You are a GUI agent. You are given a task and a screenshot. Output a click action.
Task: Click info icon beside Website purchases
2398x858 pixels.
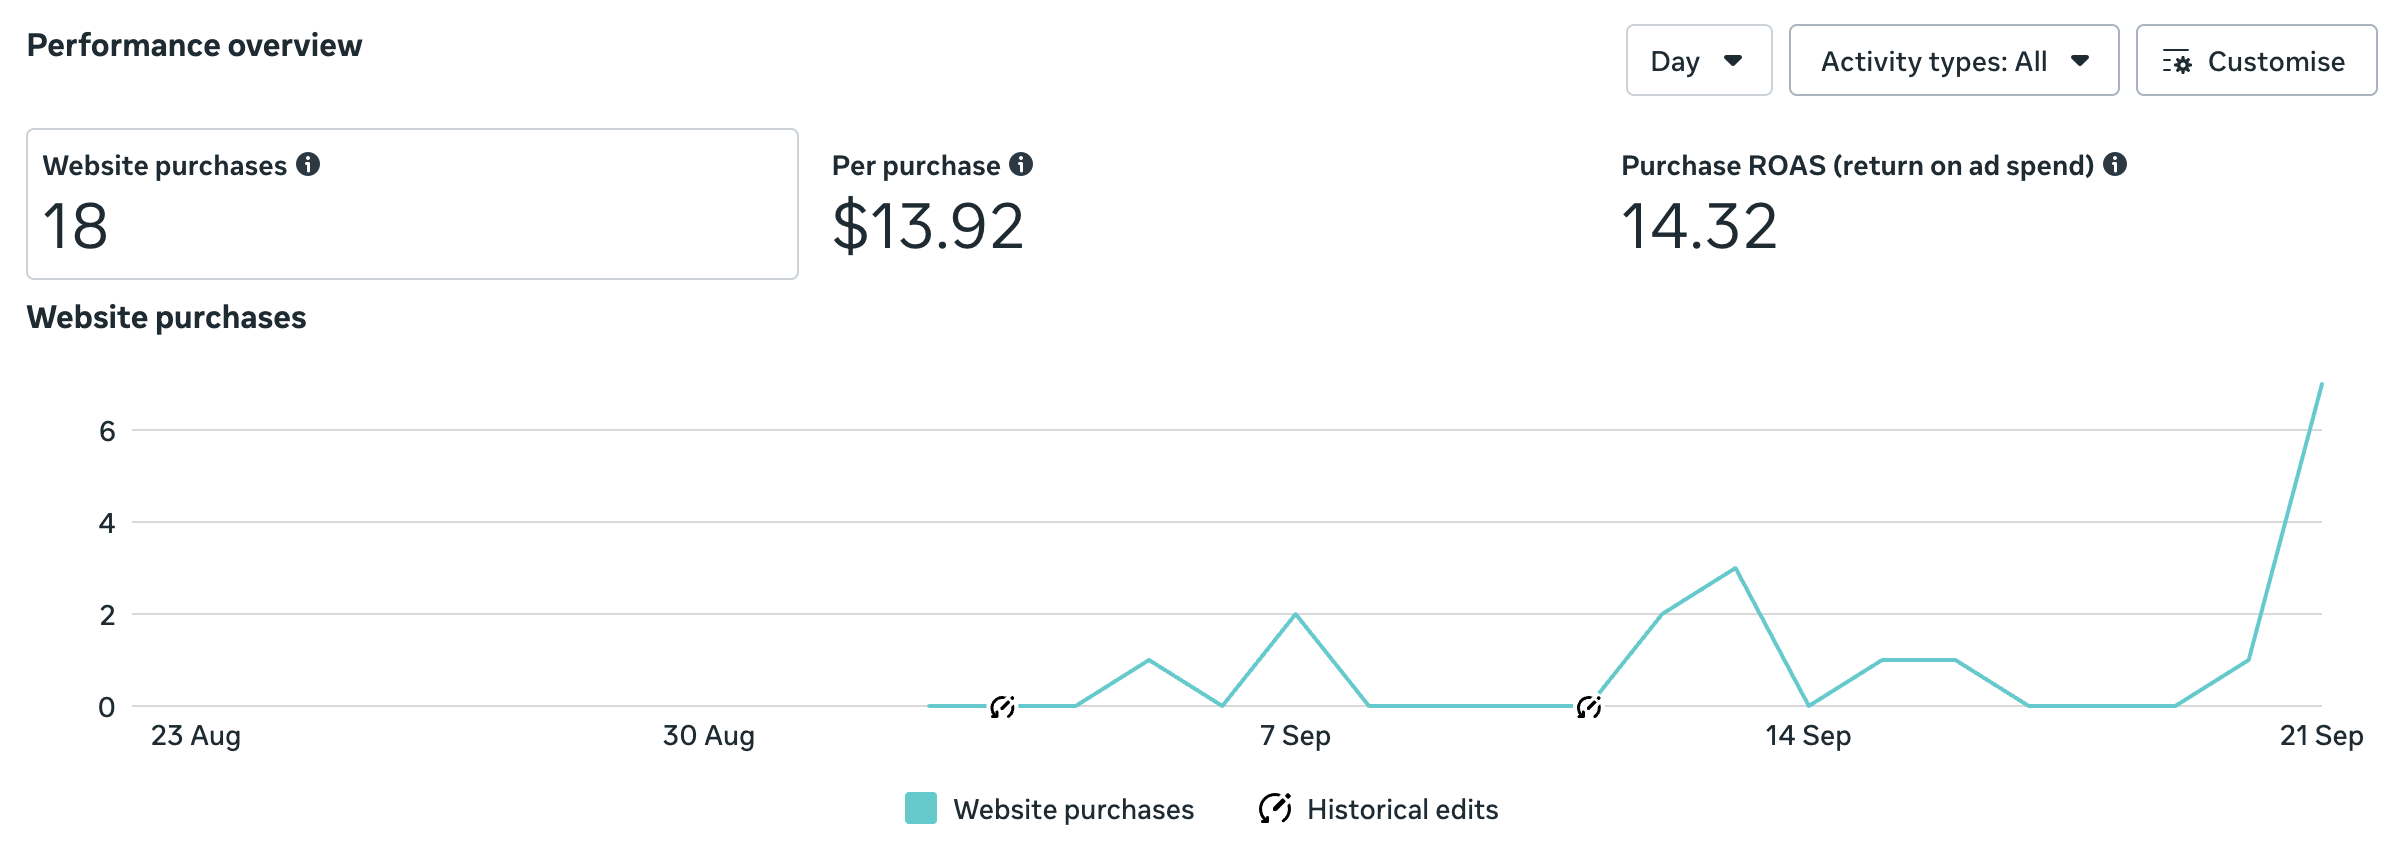pyautogui.click(x=308, y=164)
